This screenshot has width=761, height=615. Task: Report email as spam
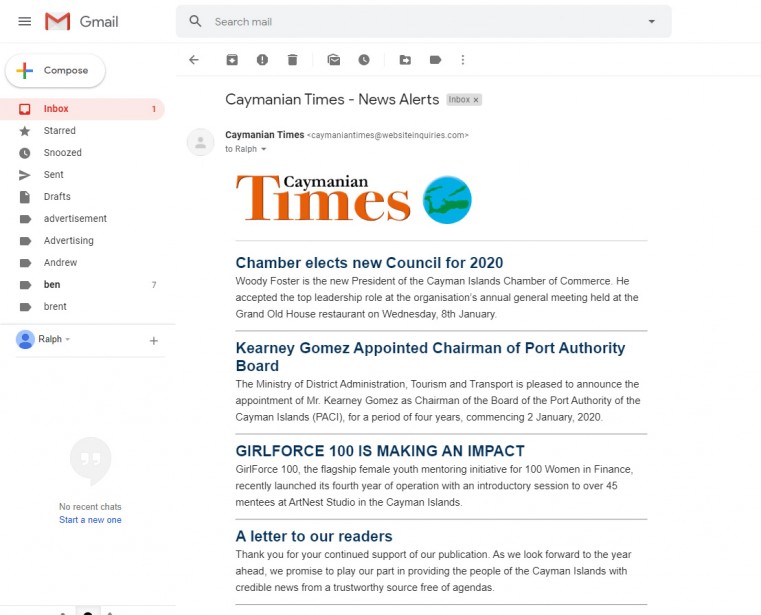point(262,60)
